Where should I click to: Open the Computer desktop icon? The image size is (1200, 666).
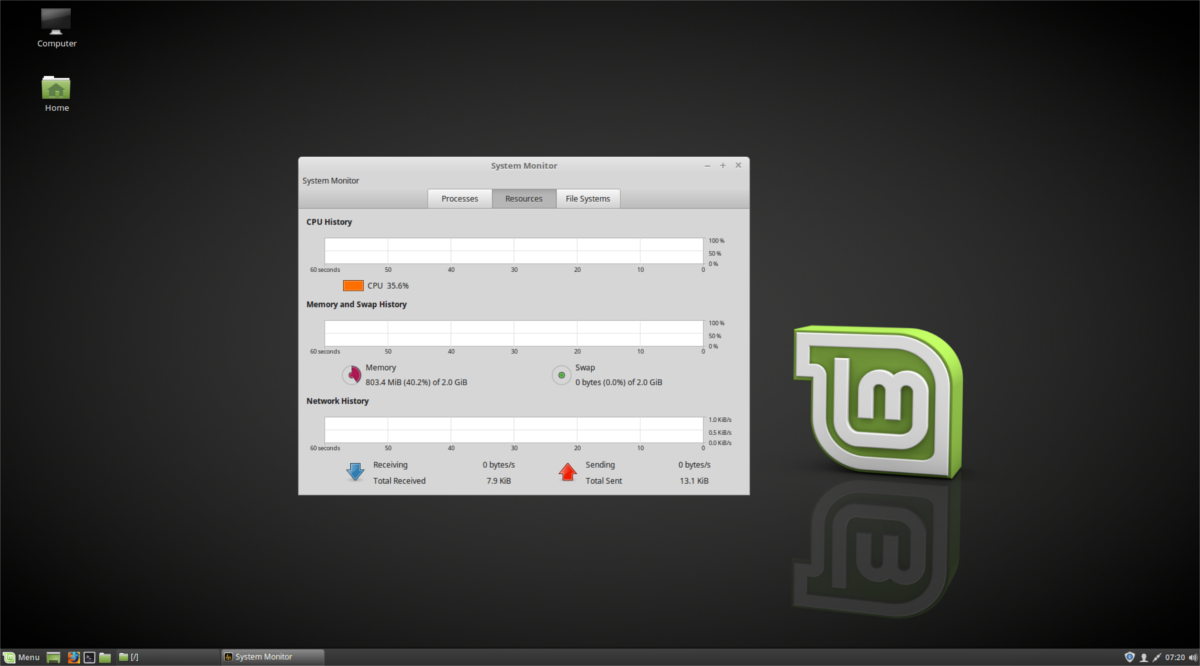57,27
